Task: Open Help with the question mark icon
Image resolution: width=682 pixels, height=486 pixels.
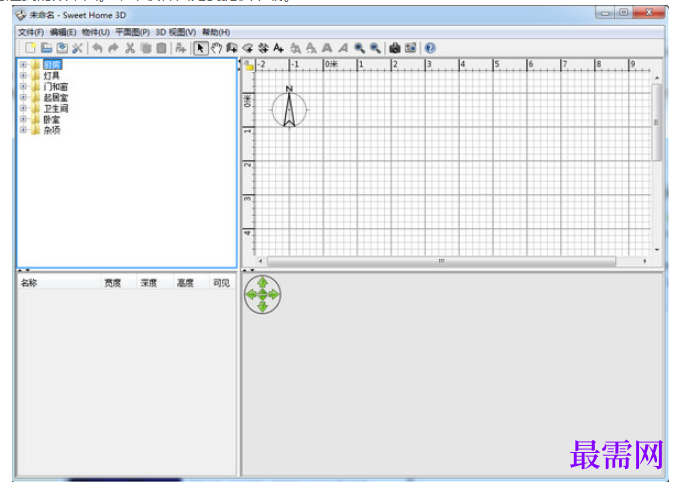Action: click(430, 48)
